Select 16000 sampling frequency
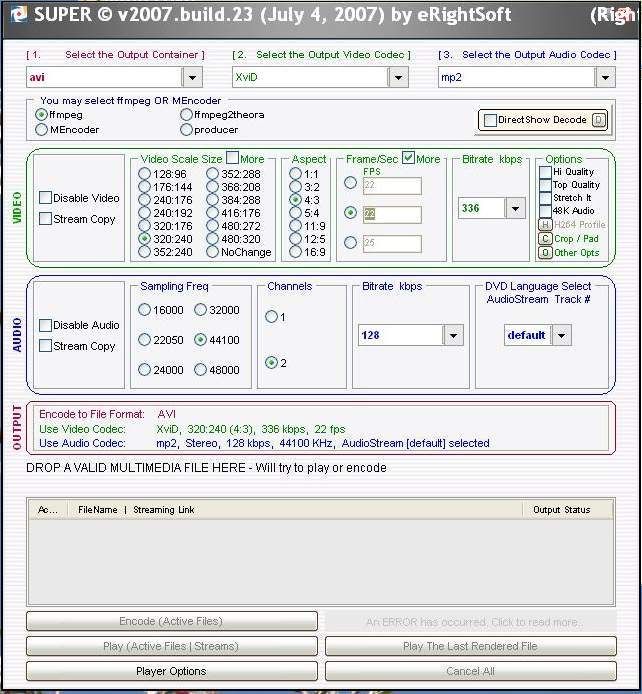This screenshot has width=642, height=694. click(x=144, y=310)
